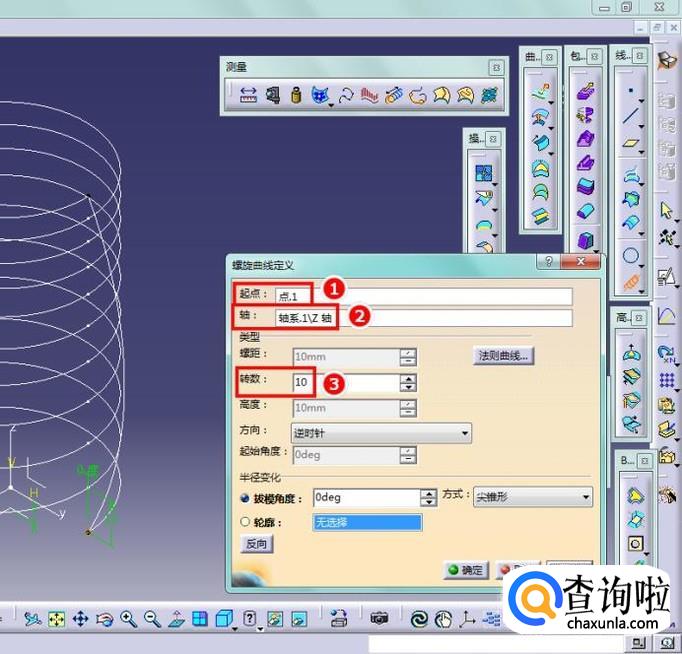The image size is (682, 654).
Task: Click the law curve graph icon
Action: (666, 316)
